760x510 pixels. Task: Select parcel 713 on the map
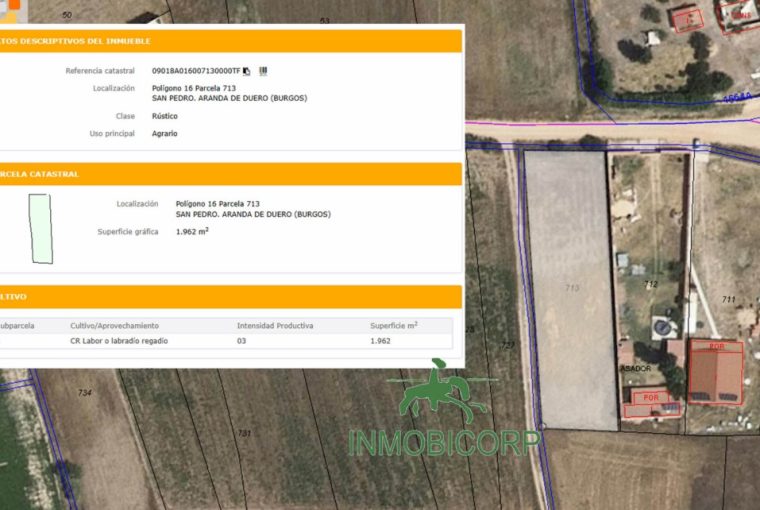click(x=572, y=288)
